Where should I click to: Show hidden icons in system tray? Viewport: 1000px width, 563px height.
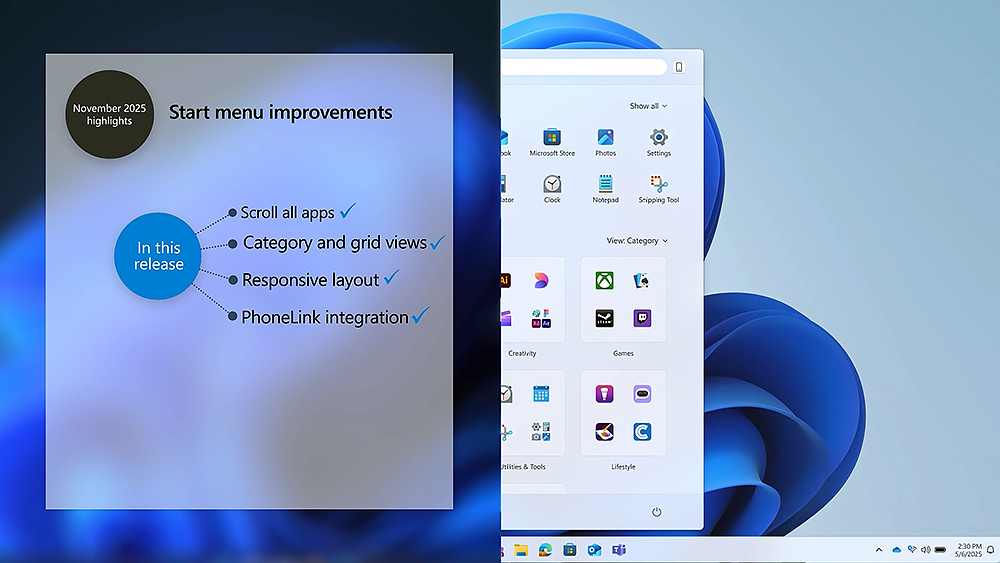coord(879,550)
